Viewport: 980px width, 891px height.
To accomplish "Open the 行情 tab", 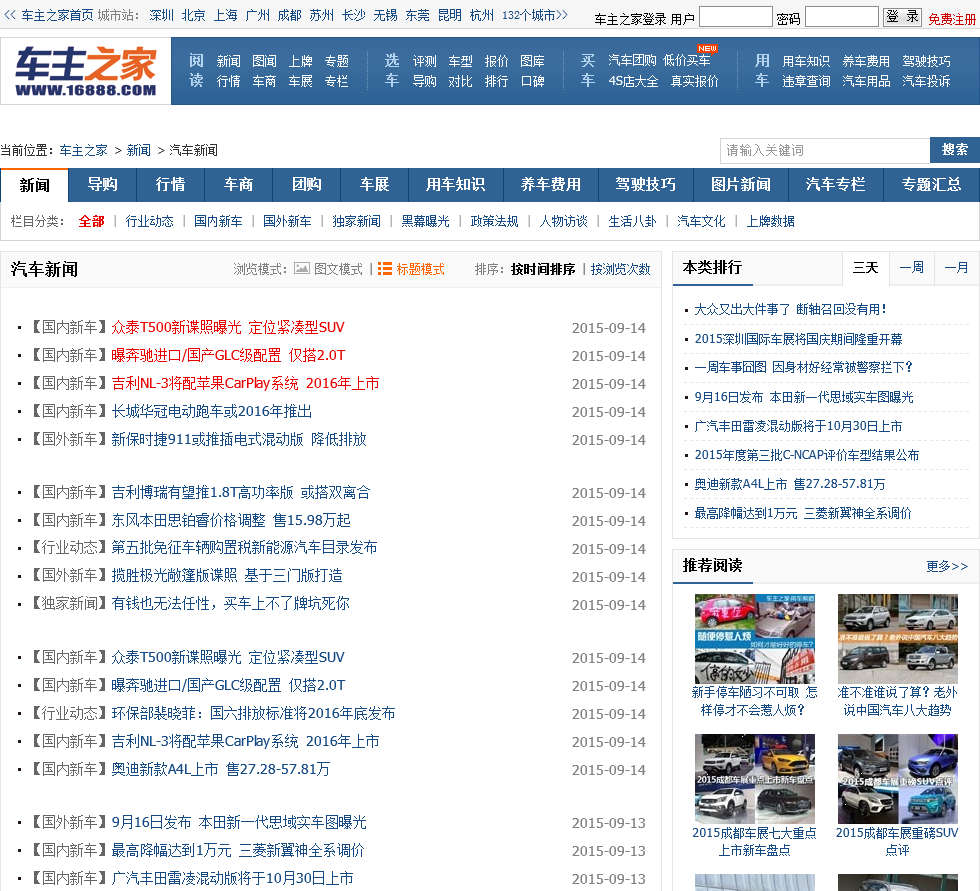I will point(171,184).
